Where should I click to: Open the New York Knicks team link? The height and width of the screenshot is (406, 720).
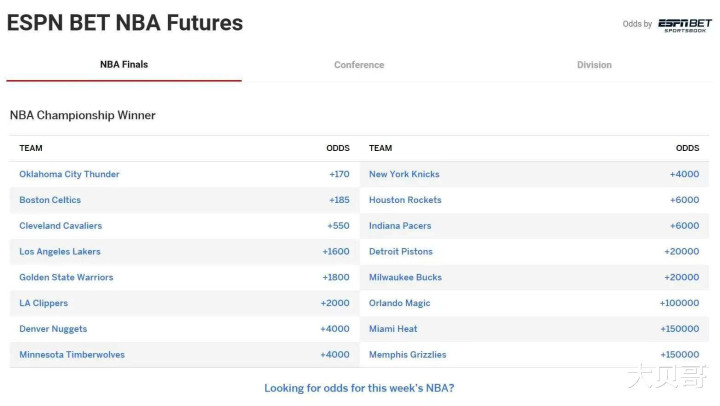pos(404,174)
